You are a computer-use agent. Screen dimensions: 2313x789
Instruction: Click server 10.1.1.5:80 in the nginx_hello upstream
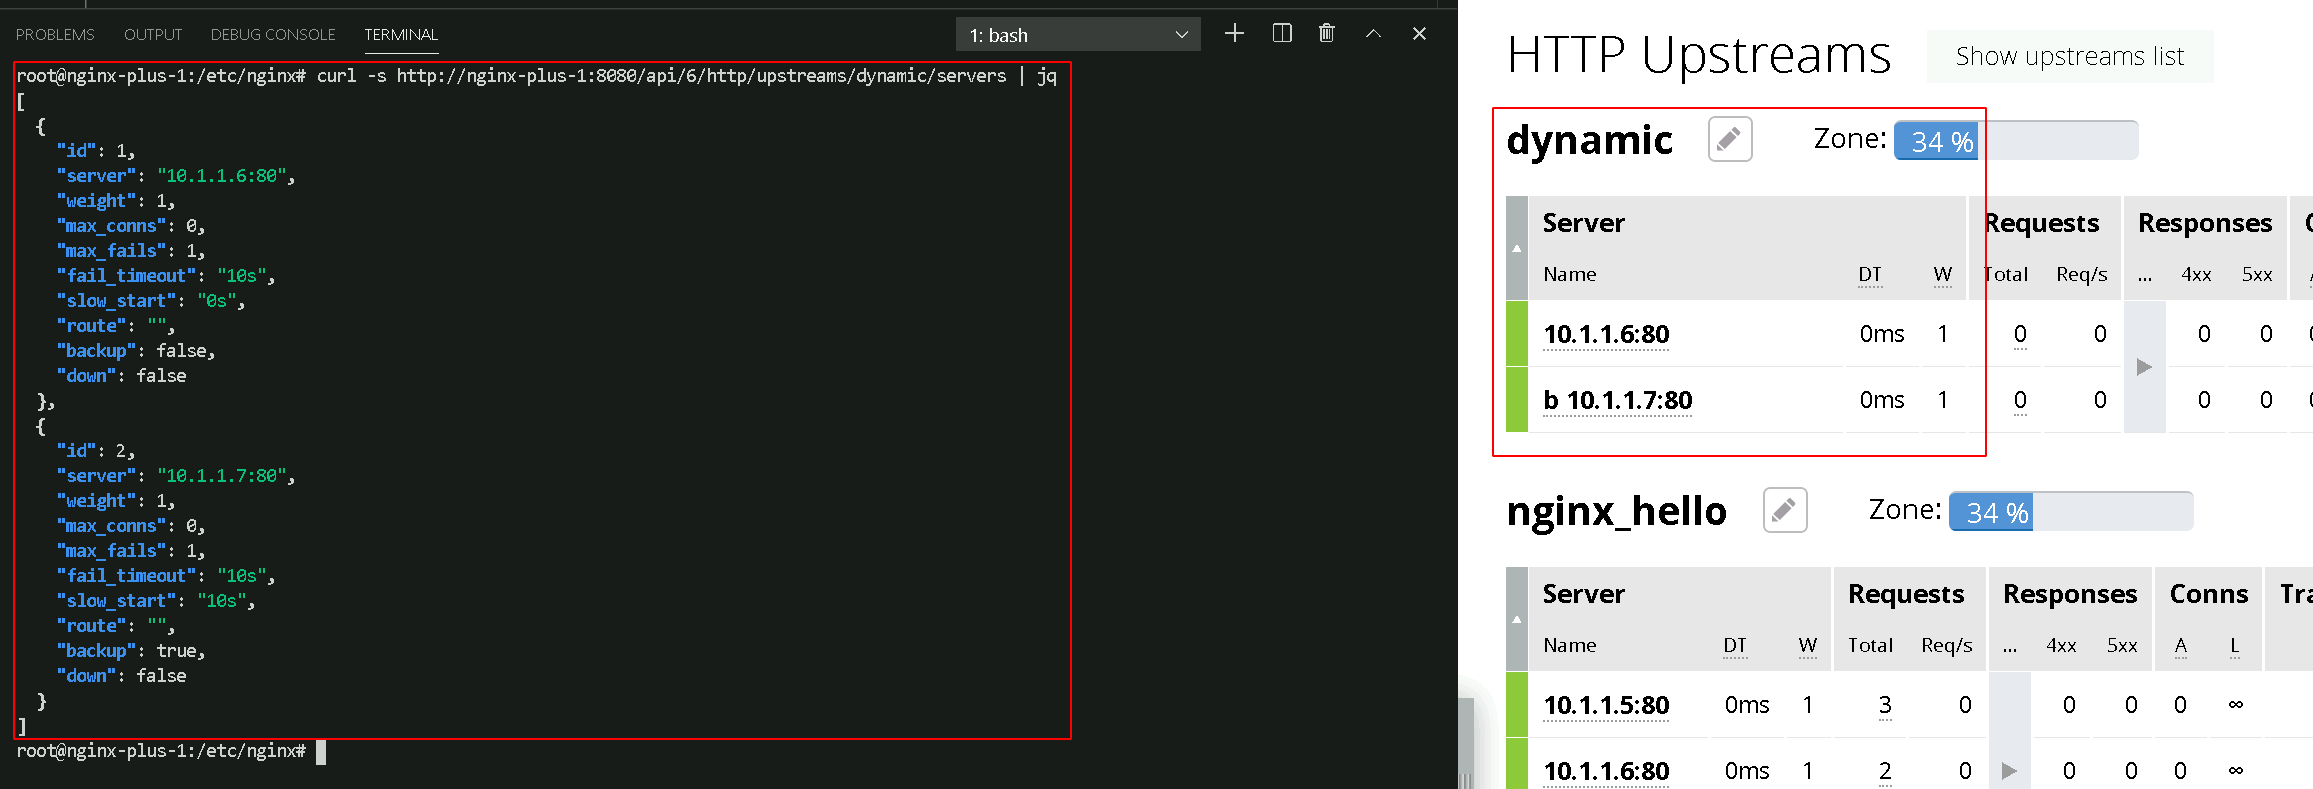1606,705
